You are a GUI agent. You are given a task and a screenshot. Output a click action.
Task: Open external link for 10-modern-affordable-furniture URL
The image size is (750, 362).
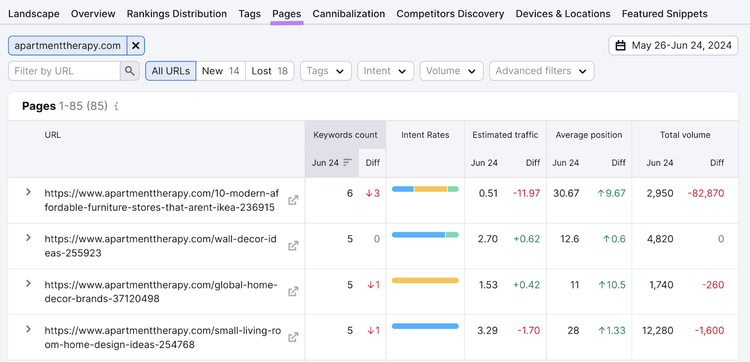tap(293, 200)
